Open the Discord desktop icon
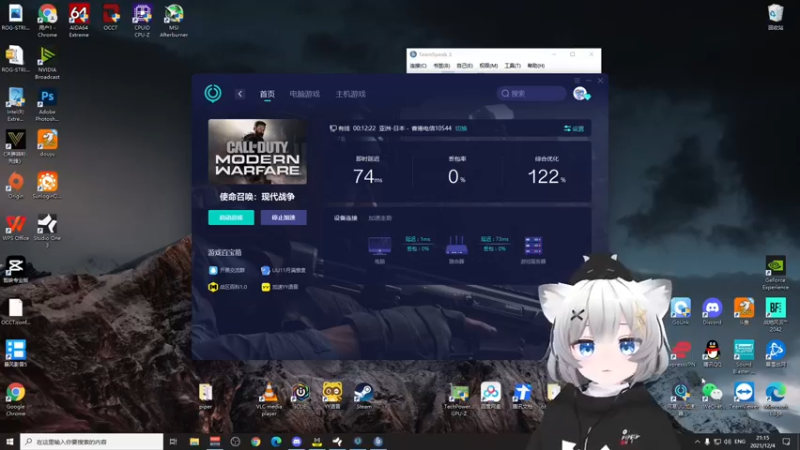Viewport: 800px width, 450px height. click(x=712, y=311)
